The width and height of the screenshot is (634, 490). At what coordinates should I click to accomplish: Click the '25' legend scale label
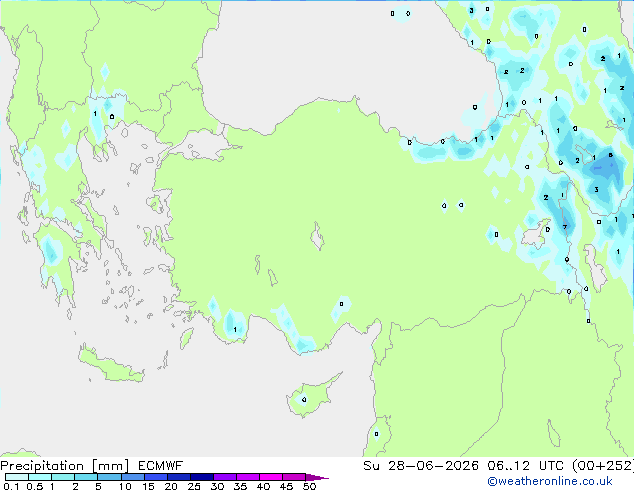(x=194, y=486)
